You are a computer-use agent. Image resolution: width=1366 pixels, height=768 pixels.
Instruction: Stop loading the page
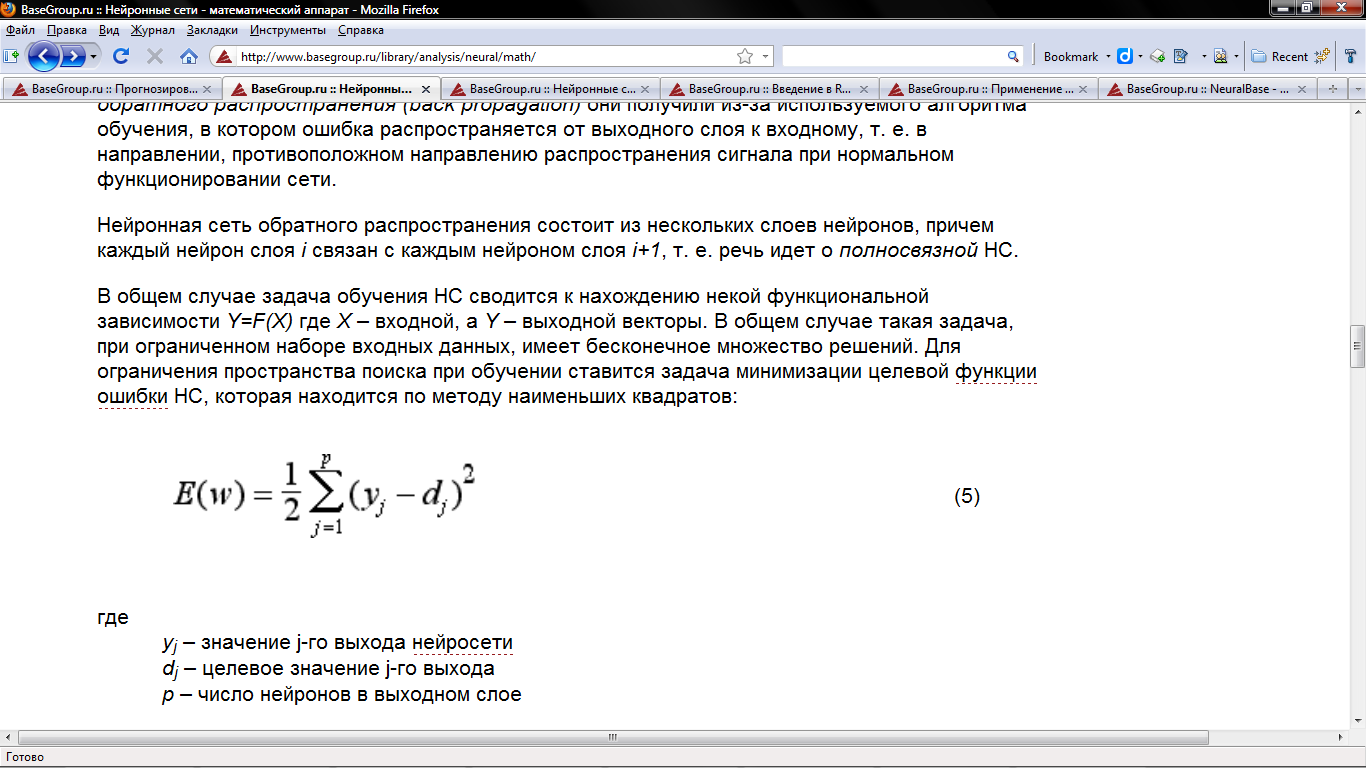tap(155, 56)
